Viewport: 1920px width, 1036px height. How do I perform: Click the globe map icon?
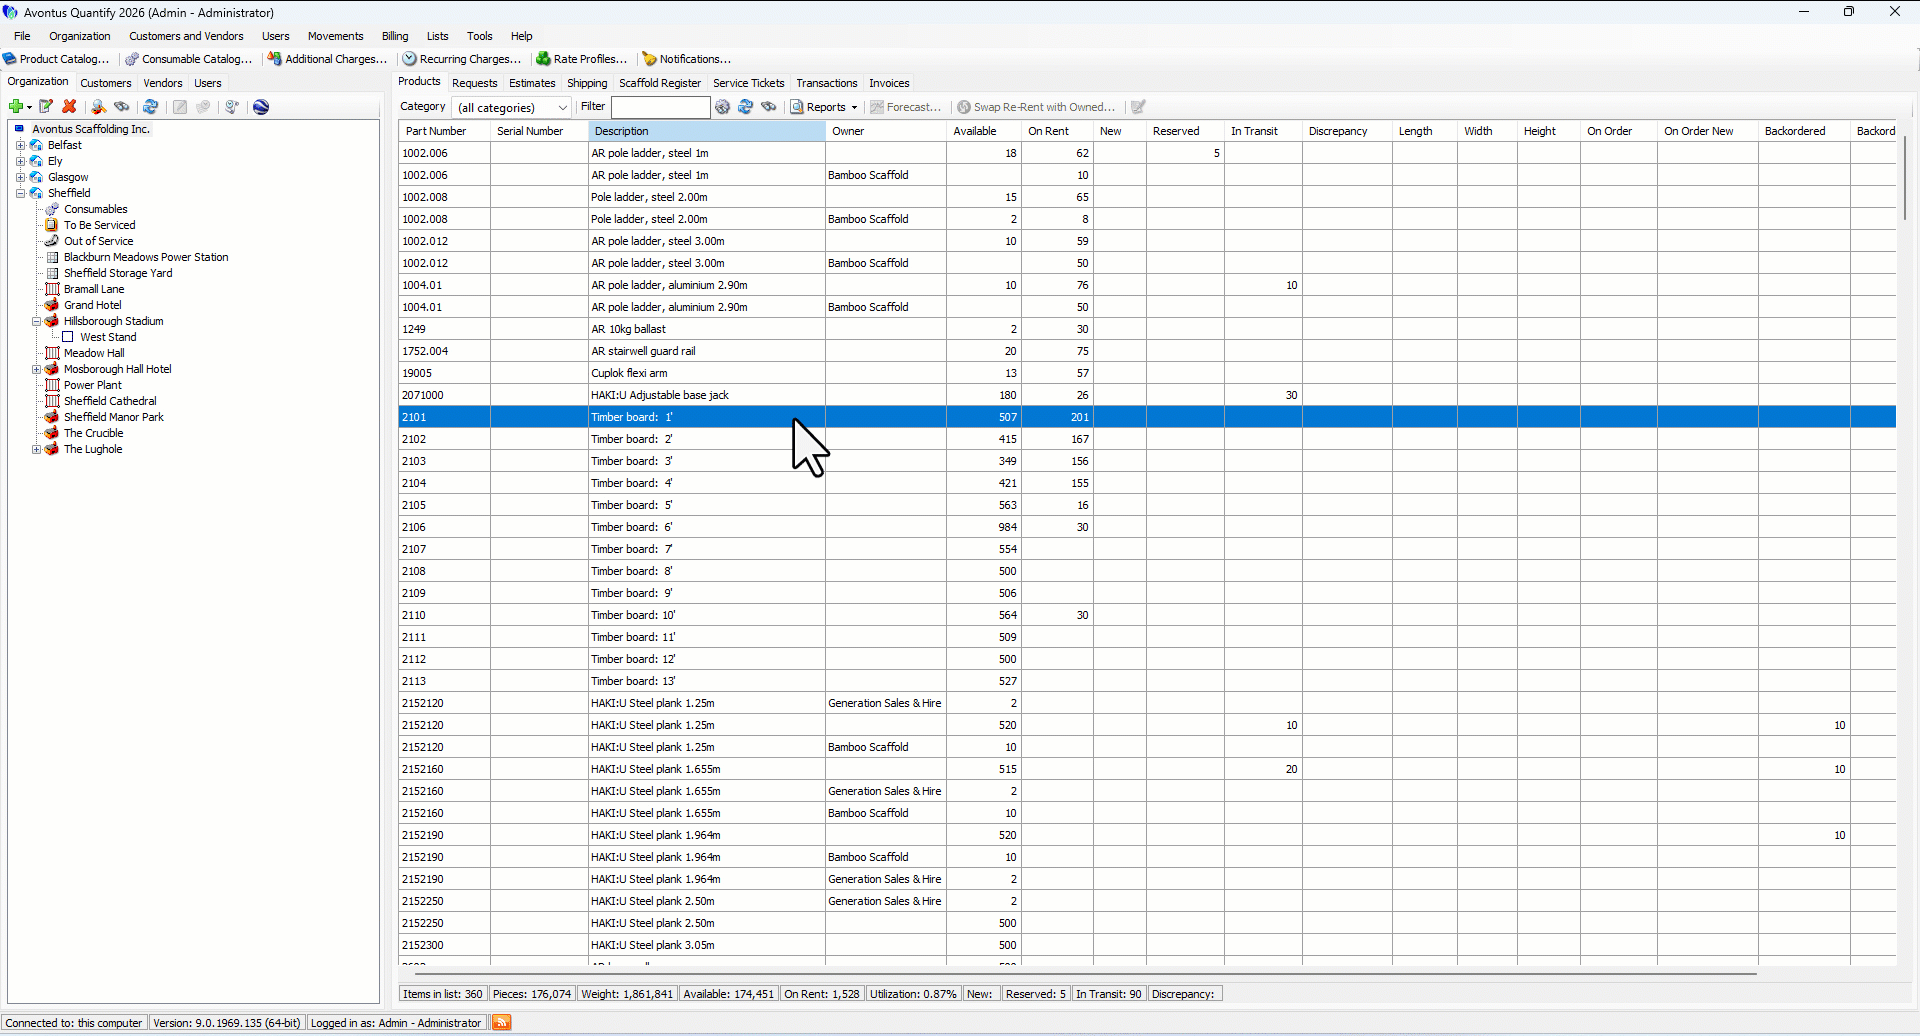(x=261, y=107)
